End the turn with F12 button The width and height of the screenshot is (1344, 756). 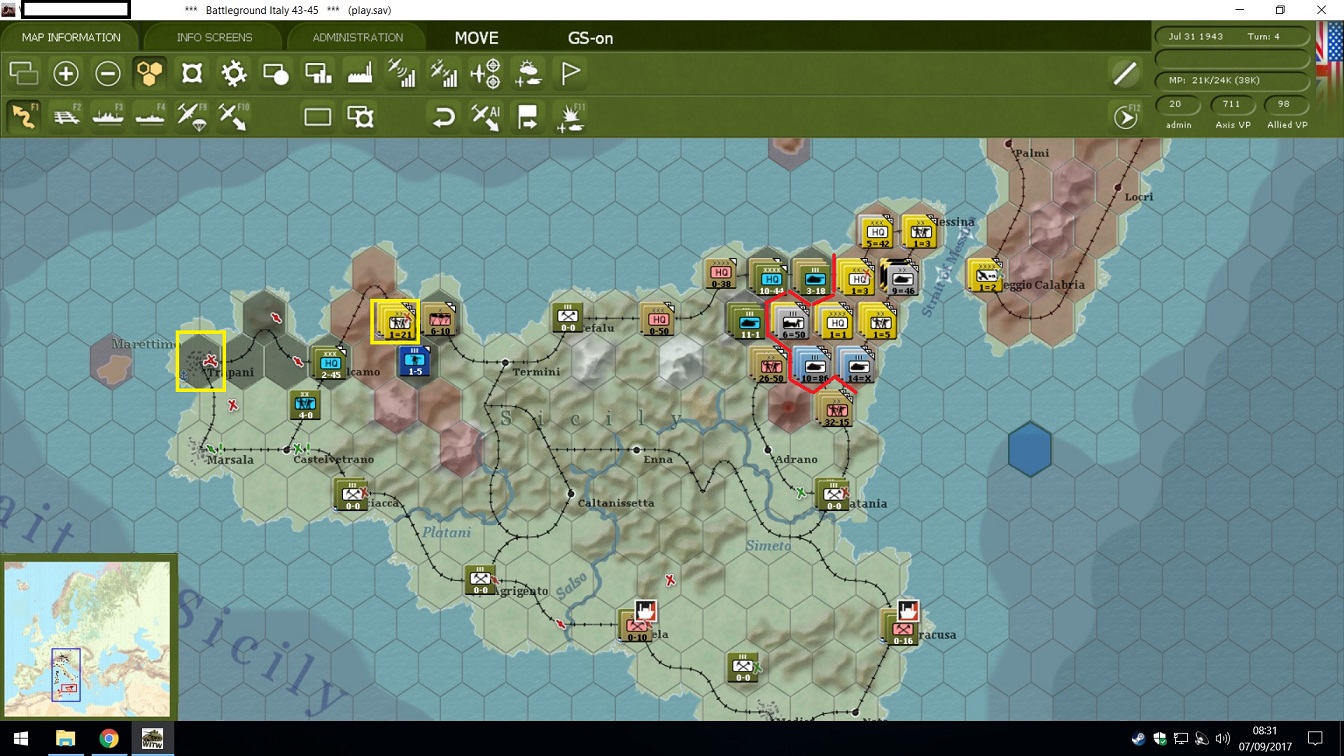pyautogui.click(x=1126, y=117)
